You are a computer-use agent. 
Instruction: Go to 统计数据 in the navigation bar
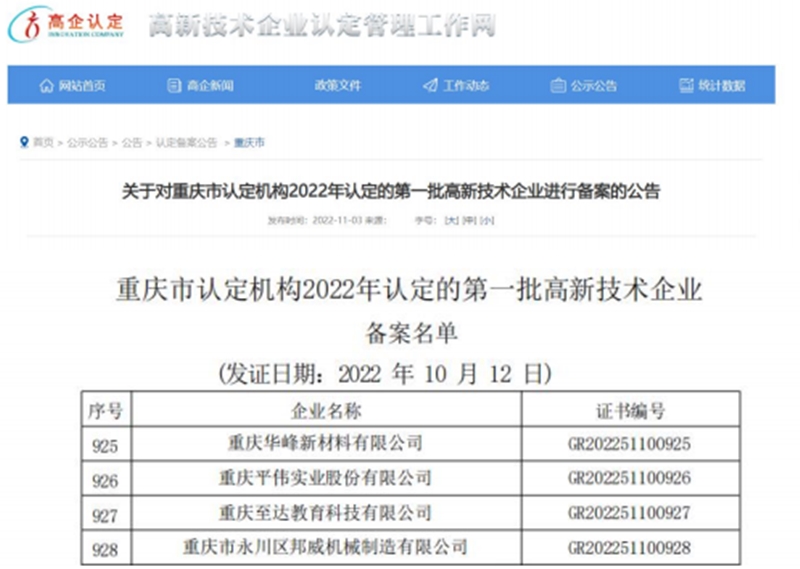pyautogui.click(x=721, y=86)
